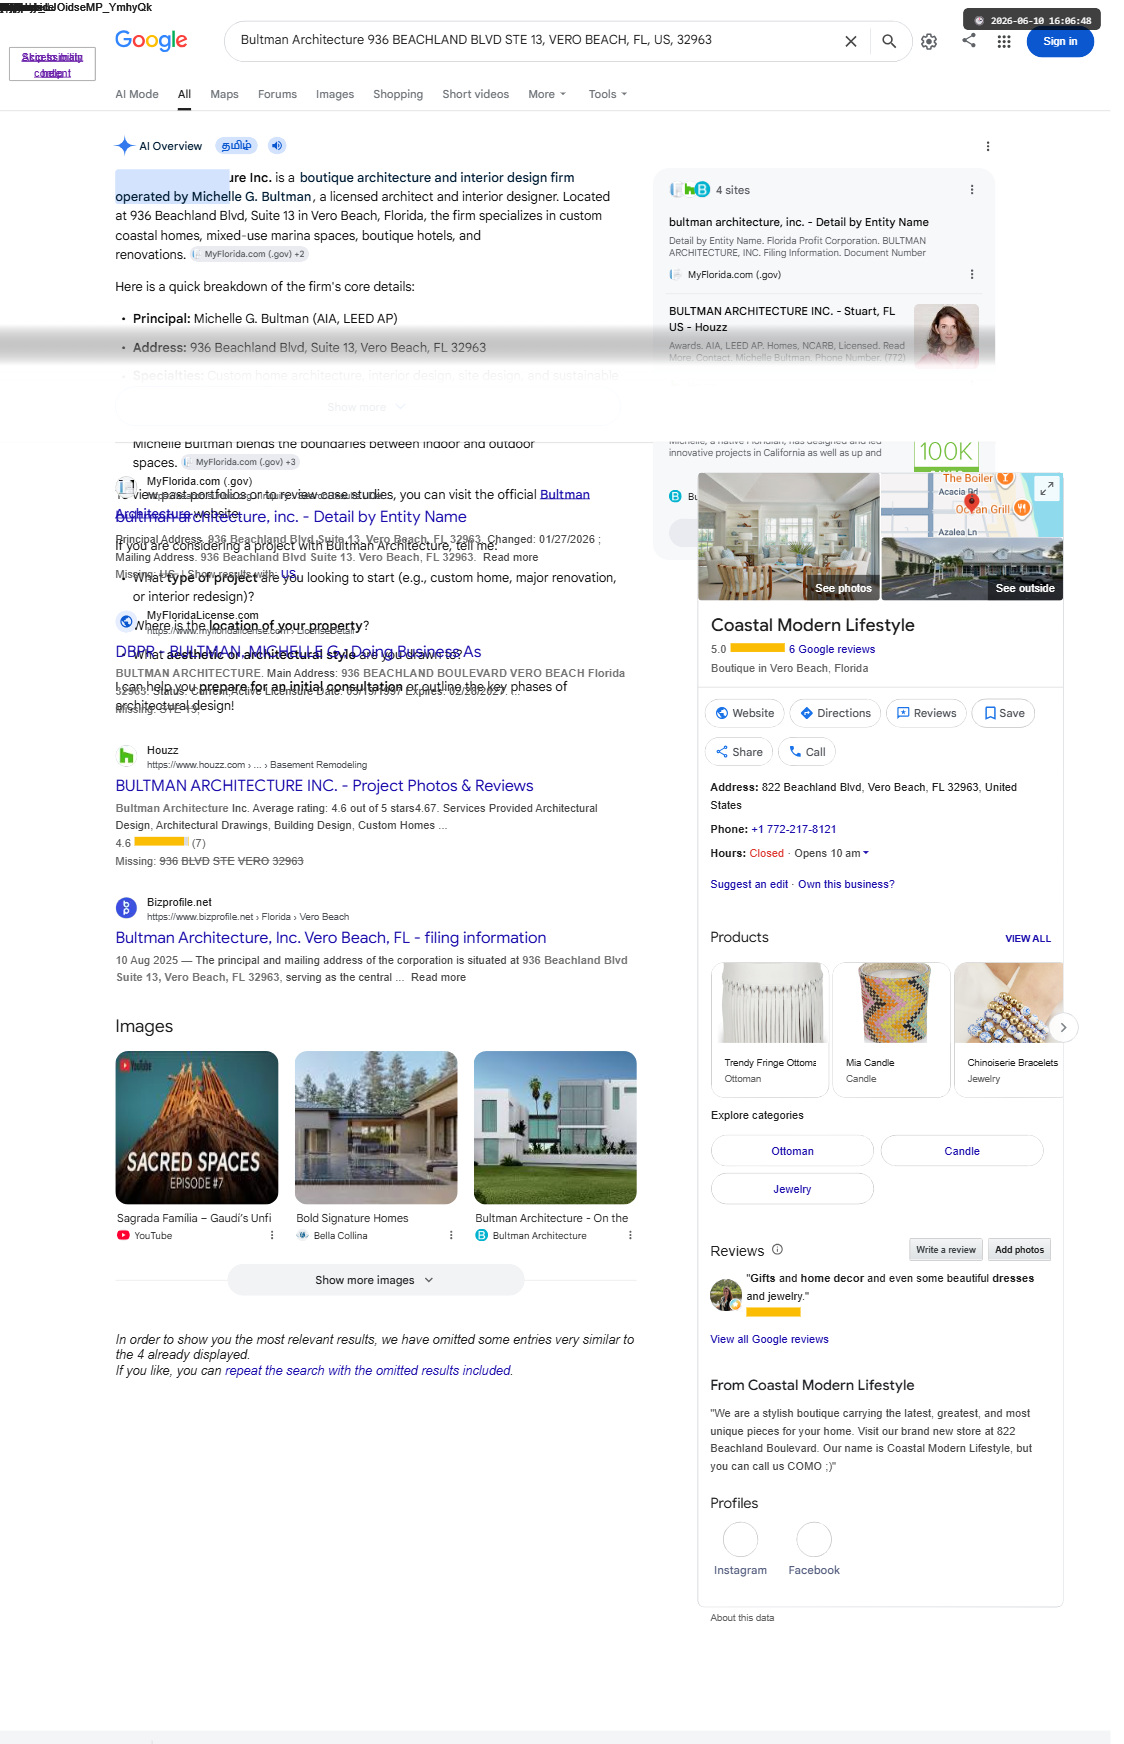Open Bizprofile filing information result
The height and width of the screenshot is (1744, 1124).
331,938
